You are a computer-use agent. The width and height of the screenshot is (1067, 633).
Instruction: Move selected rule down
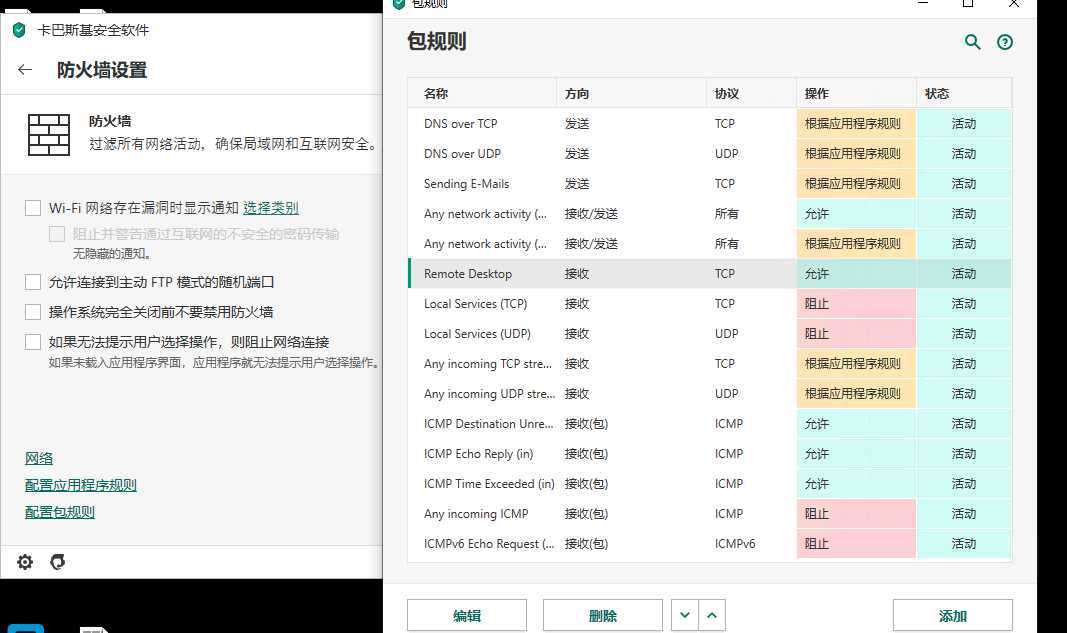click(x=685, y=615)
